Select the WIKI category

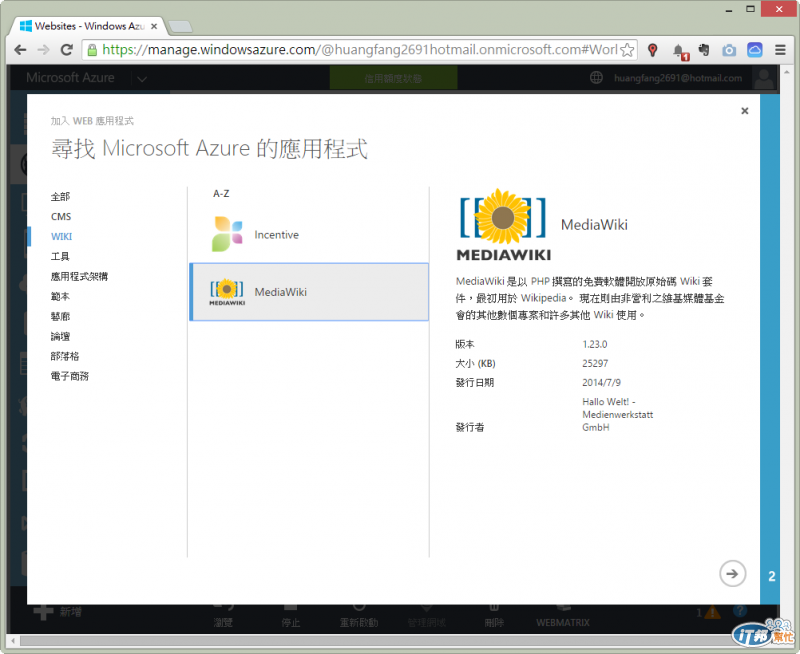(x=61, y=236)
